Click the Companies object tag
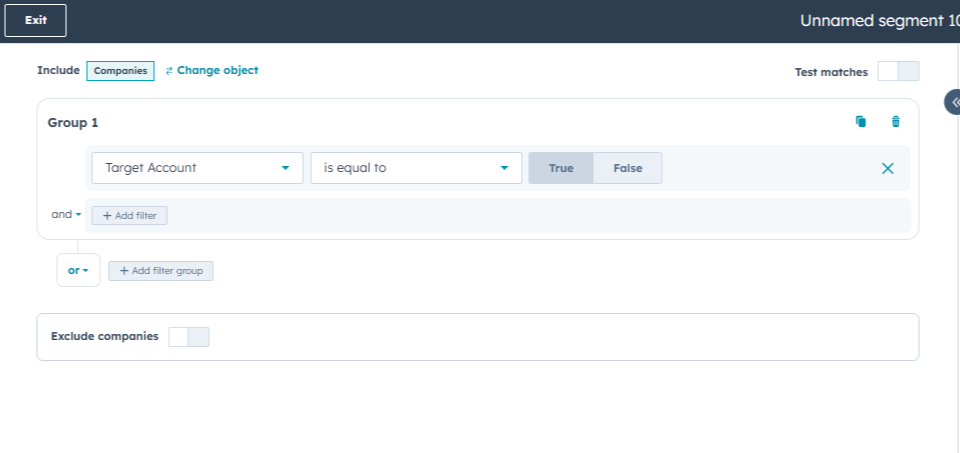The width and height of the screenshot is (960, 453). tap(120, 71)
